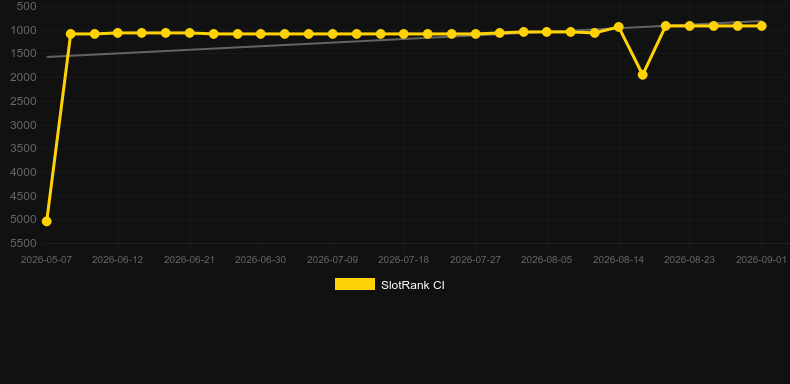Click the x-axis label 2026-09-01

pos(761,260)
